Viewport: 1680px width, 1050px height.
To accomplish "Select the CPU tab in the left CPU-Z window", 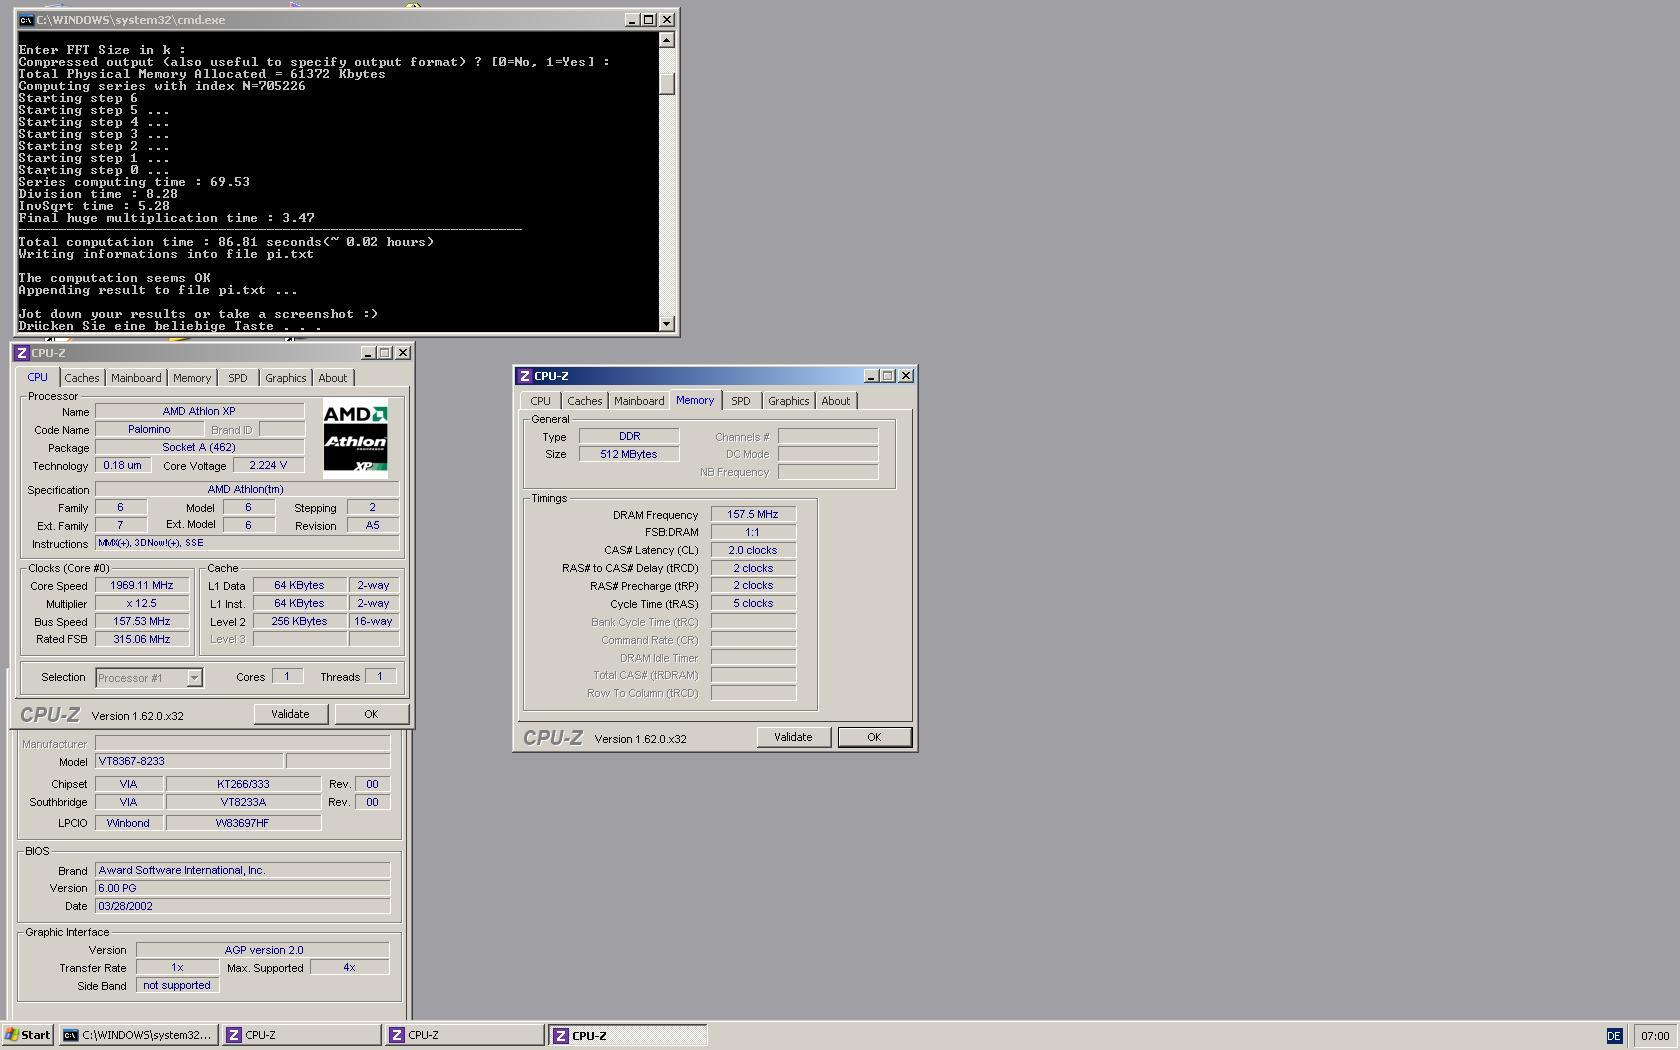I will click(37, 377).
